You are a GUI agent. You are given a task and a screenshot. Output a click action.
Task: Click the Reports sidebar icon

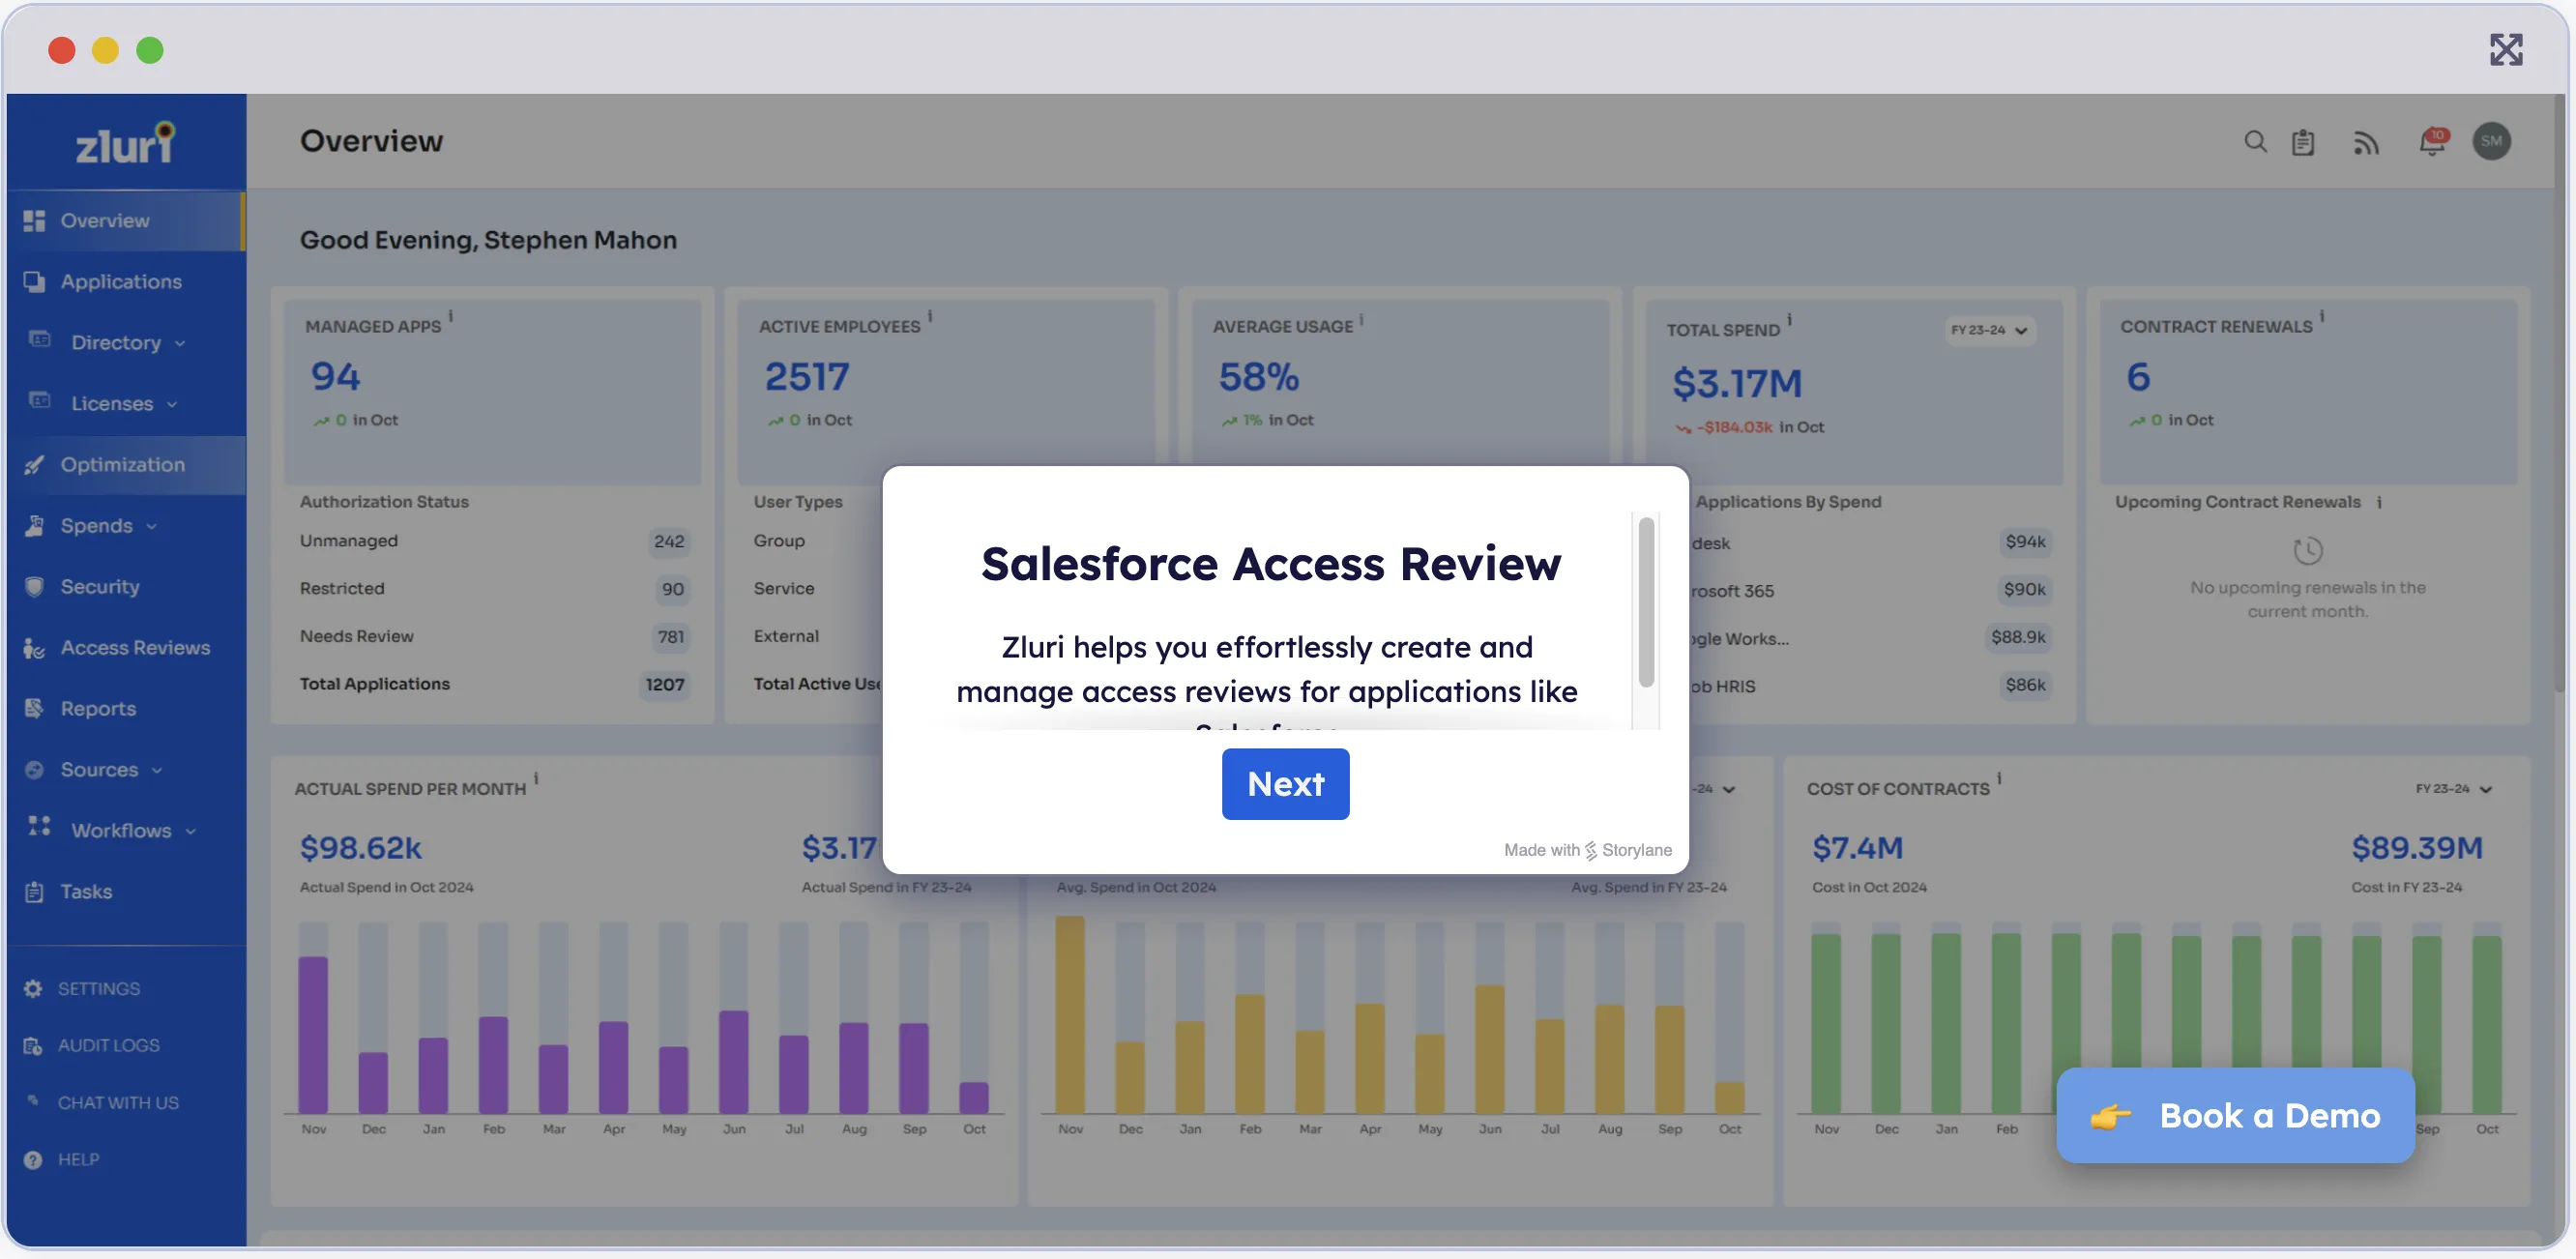[34, 708]
